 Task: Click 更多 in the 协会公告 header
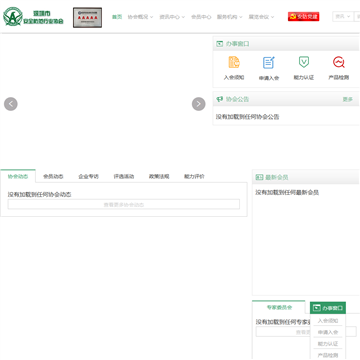[x=348, y=99]
